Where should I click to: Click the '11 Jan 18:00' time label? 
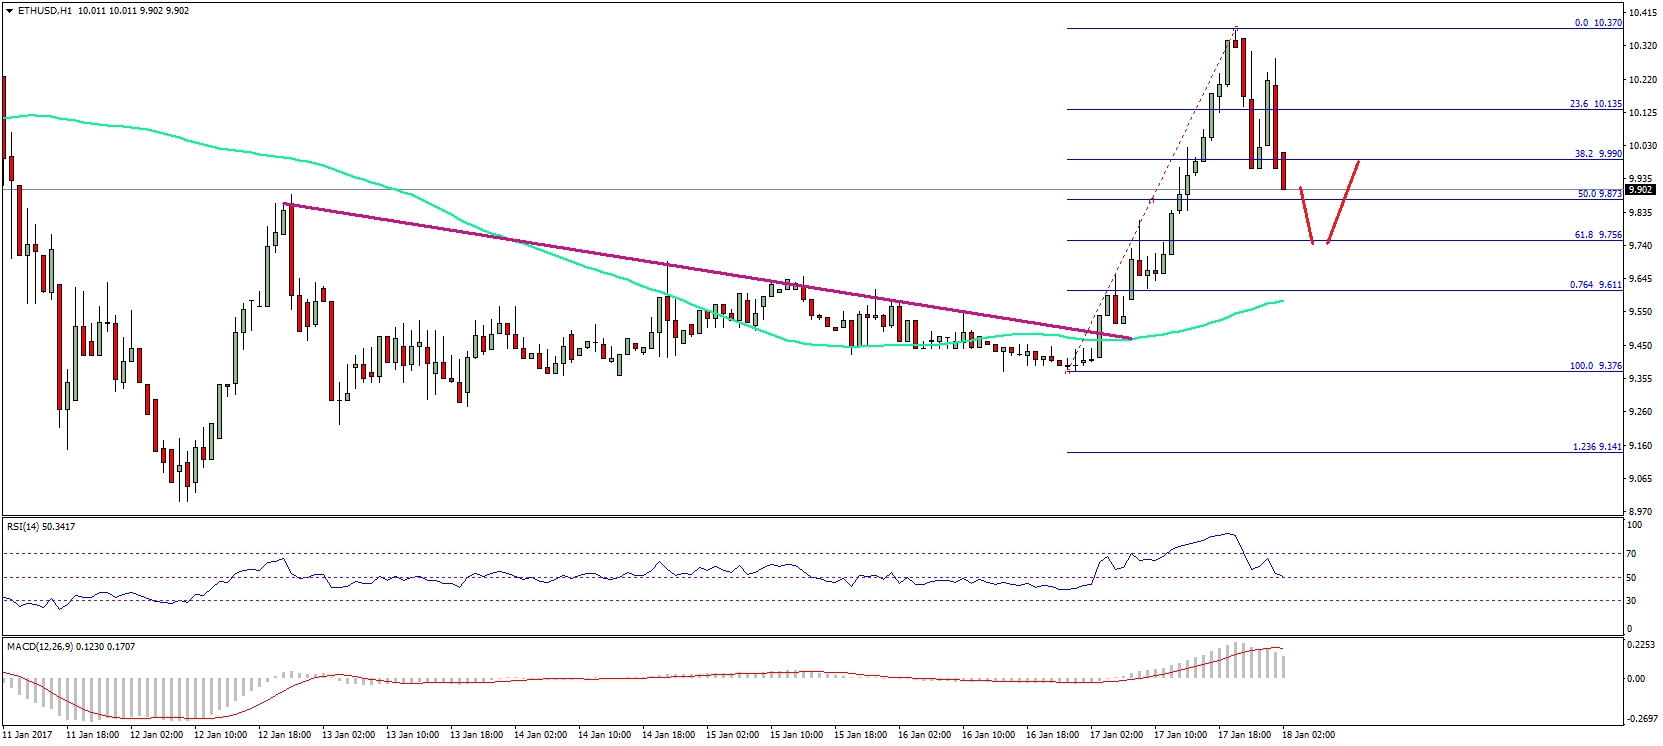pyautogui.click(x=93, y=735)
